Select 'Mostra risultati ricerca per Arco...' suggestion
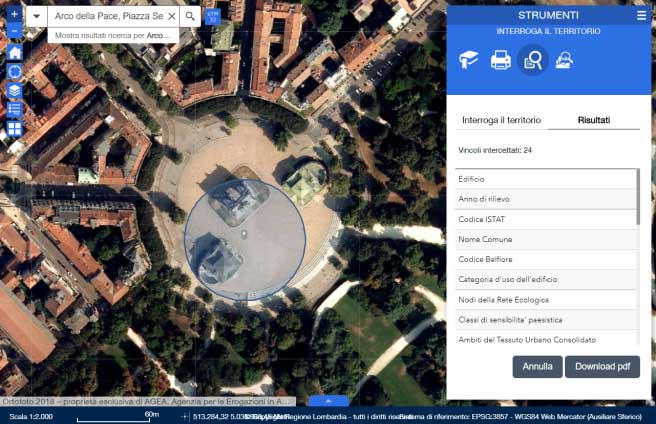The width and height of the screenshot is (656, 424). pyautogui.click(x=113, y=36)
